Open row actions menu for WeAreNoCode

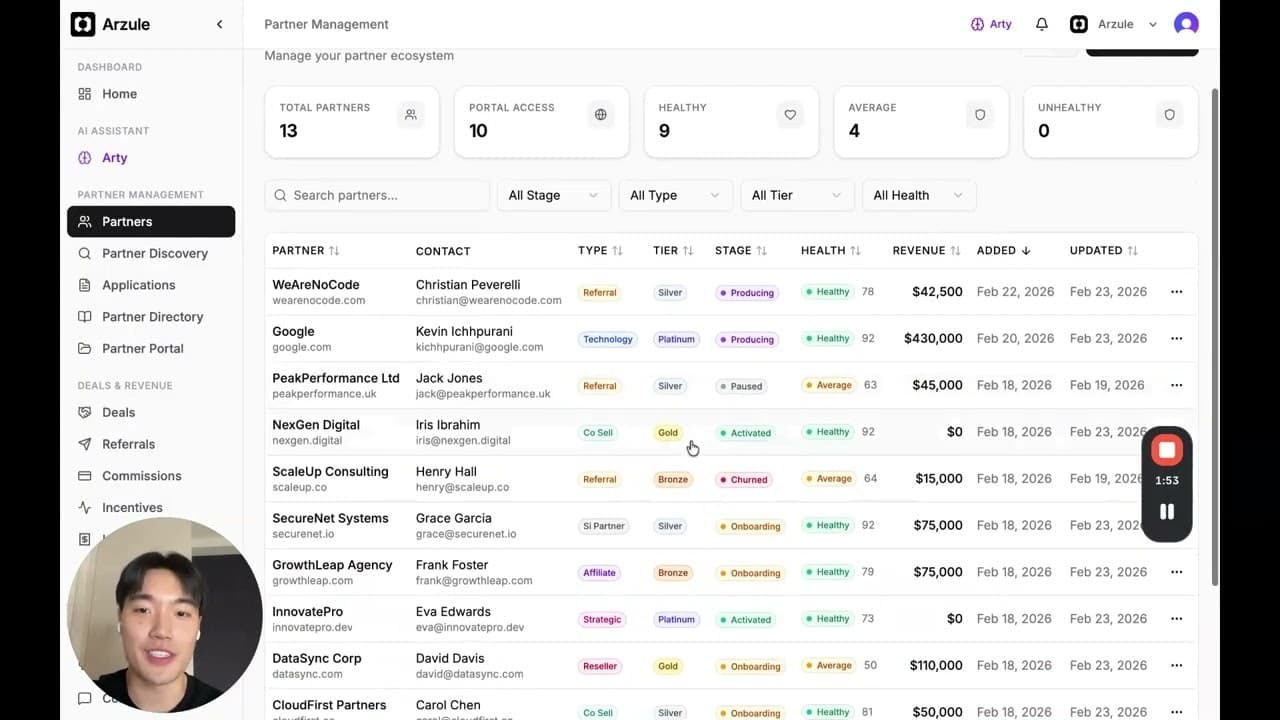tap(1176, 292)
